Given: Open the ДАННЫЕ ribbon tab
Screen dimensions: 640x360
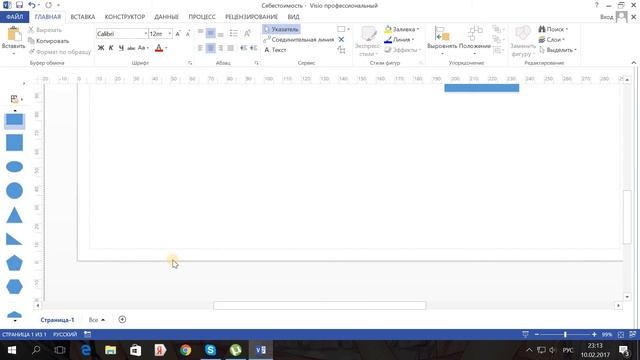Looking at the screenshot, I should pos(166,17).
